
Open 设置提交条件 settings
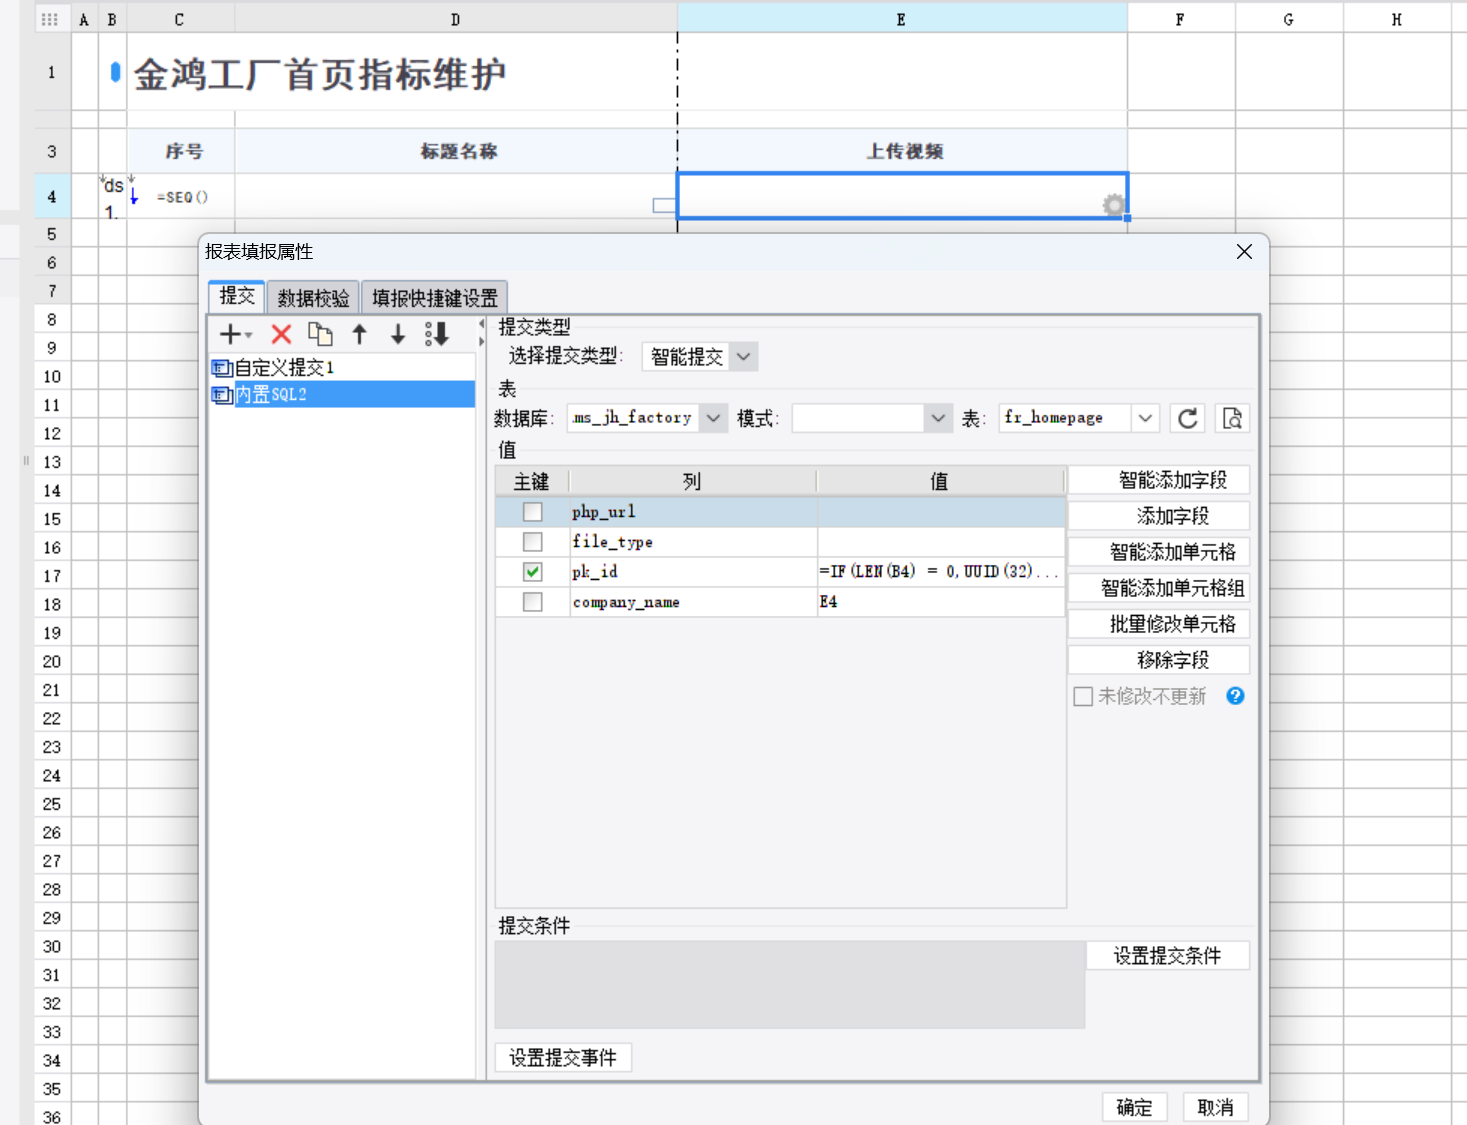(x=1168, y=956)
